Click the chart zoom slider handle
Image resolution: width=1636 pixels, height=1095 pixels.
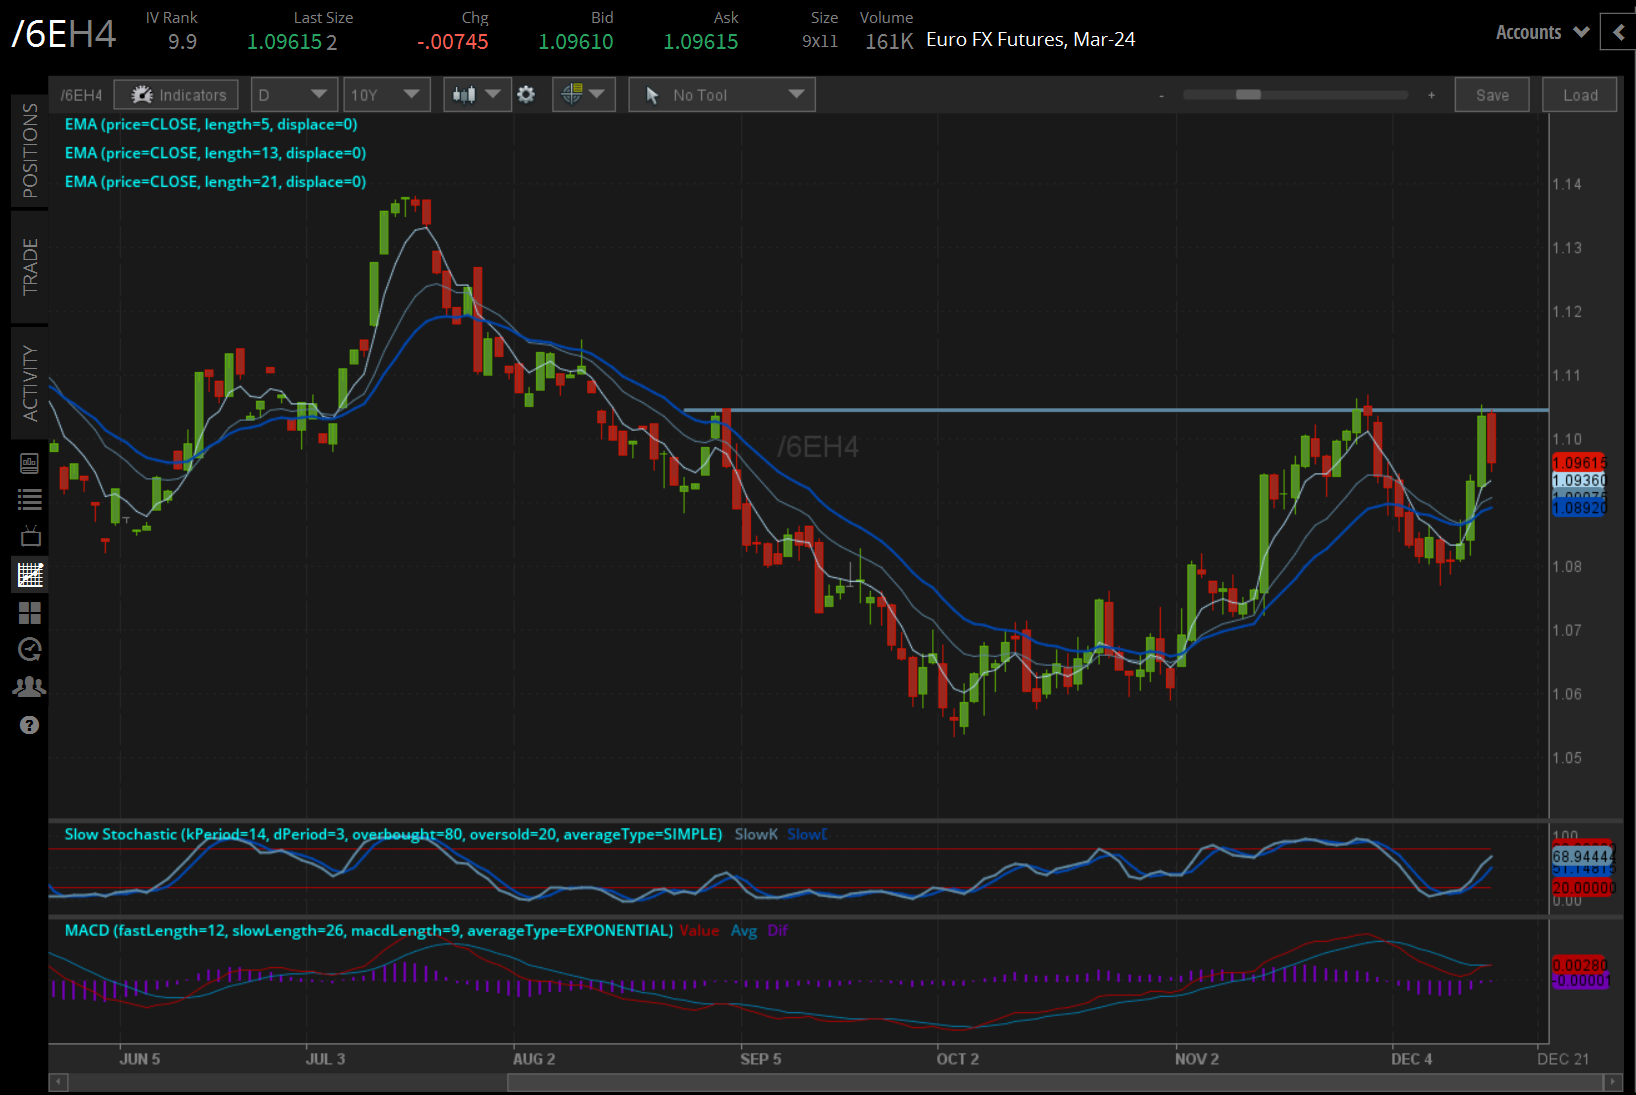[x=1248, y=95]
